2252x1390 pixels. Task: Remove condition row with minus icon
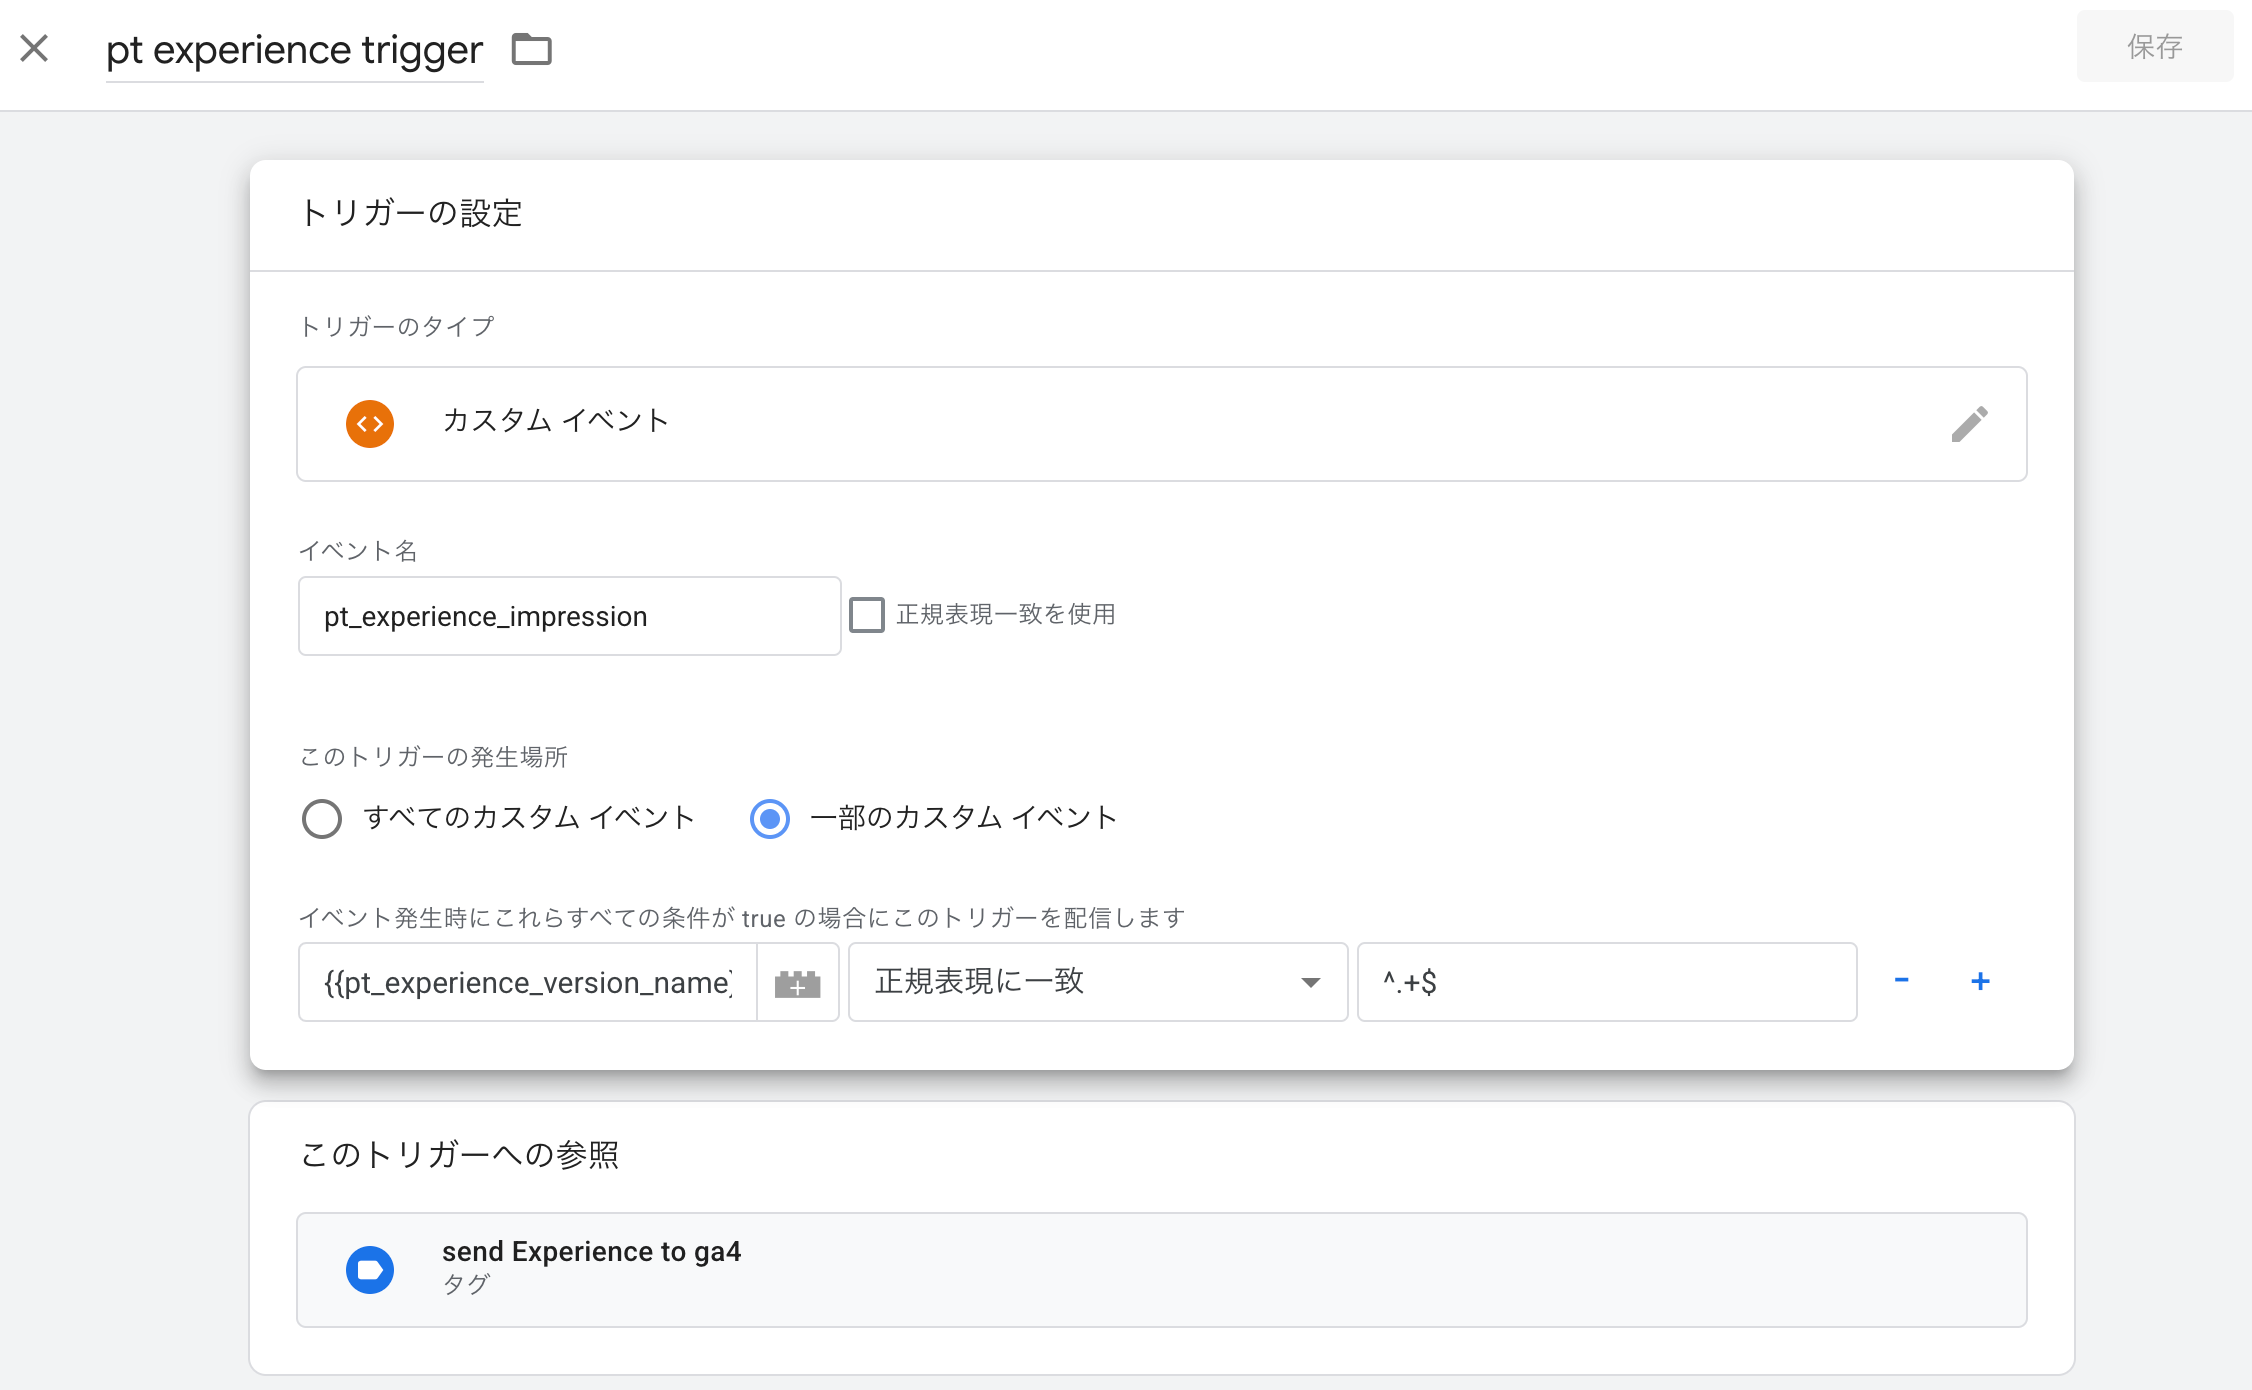tap(1901, 981)
